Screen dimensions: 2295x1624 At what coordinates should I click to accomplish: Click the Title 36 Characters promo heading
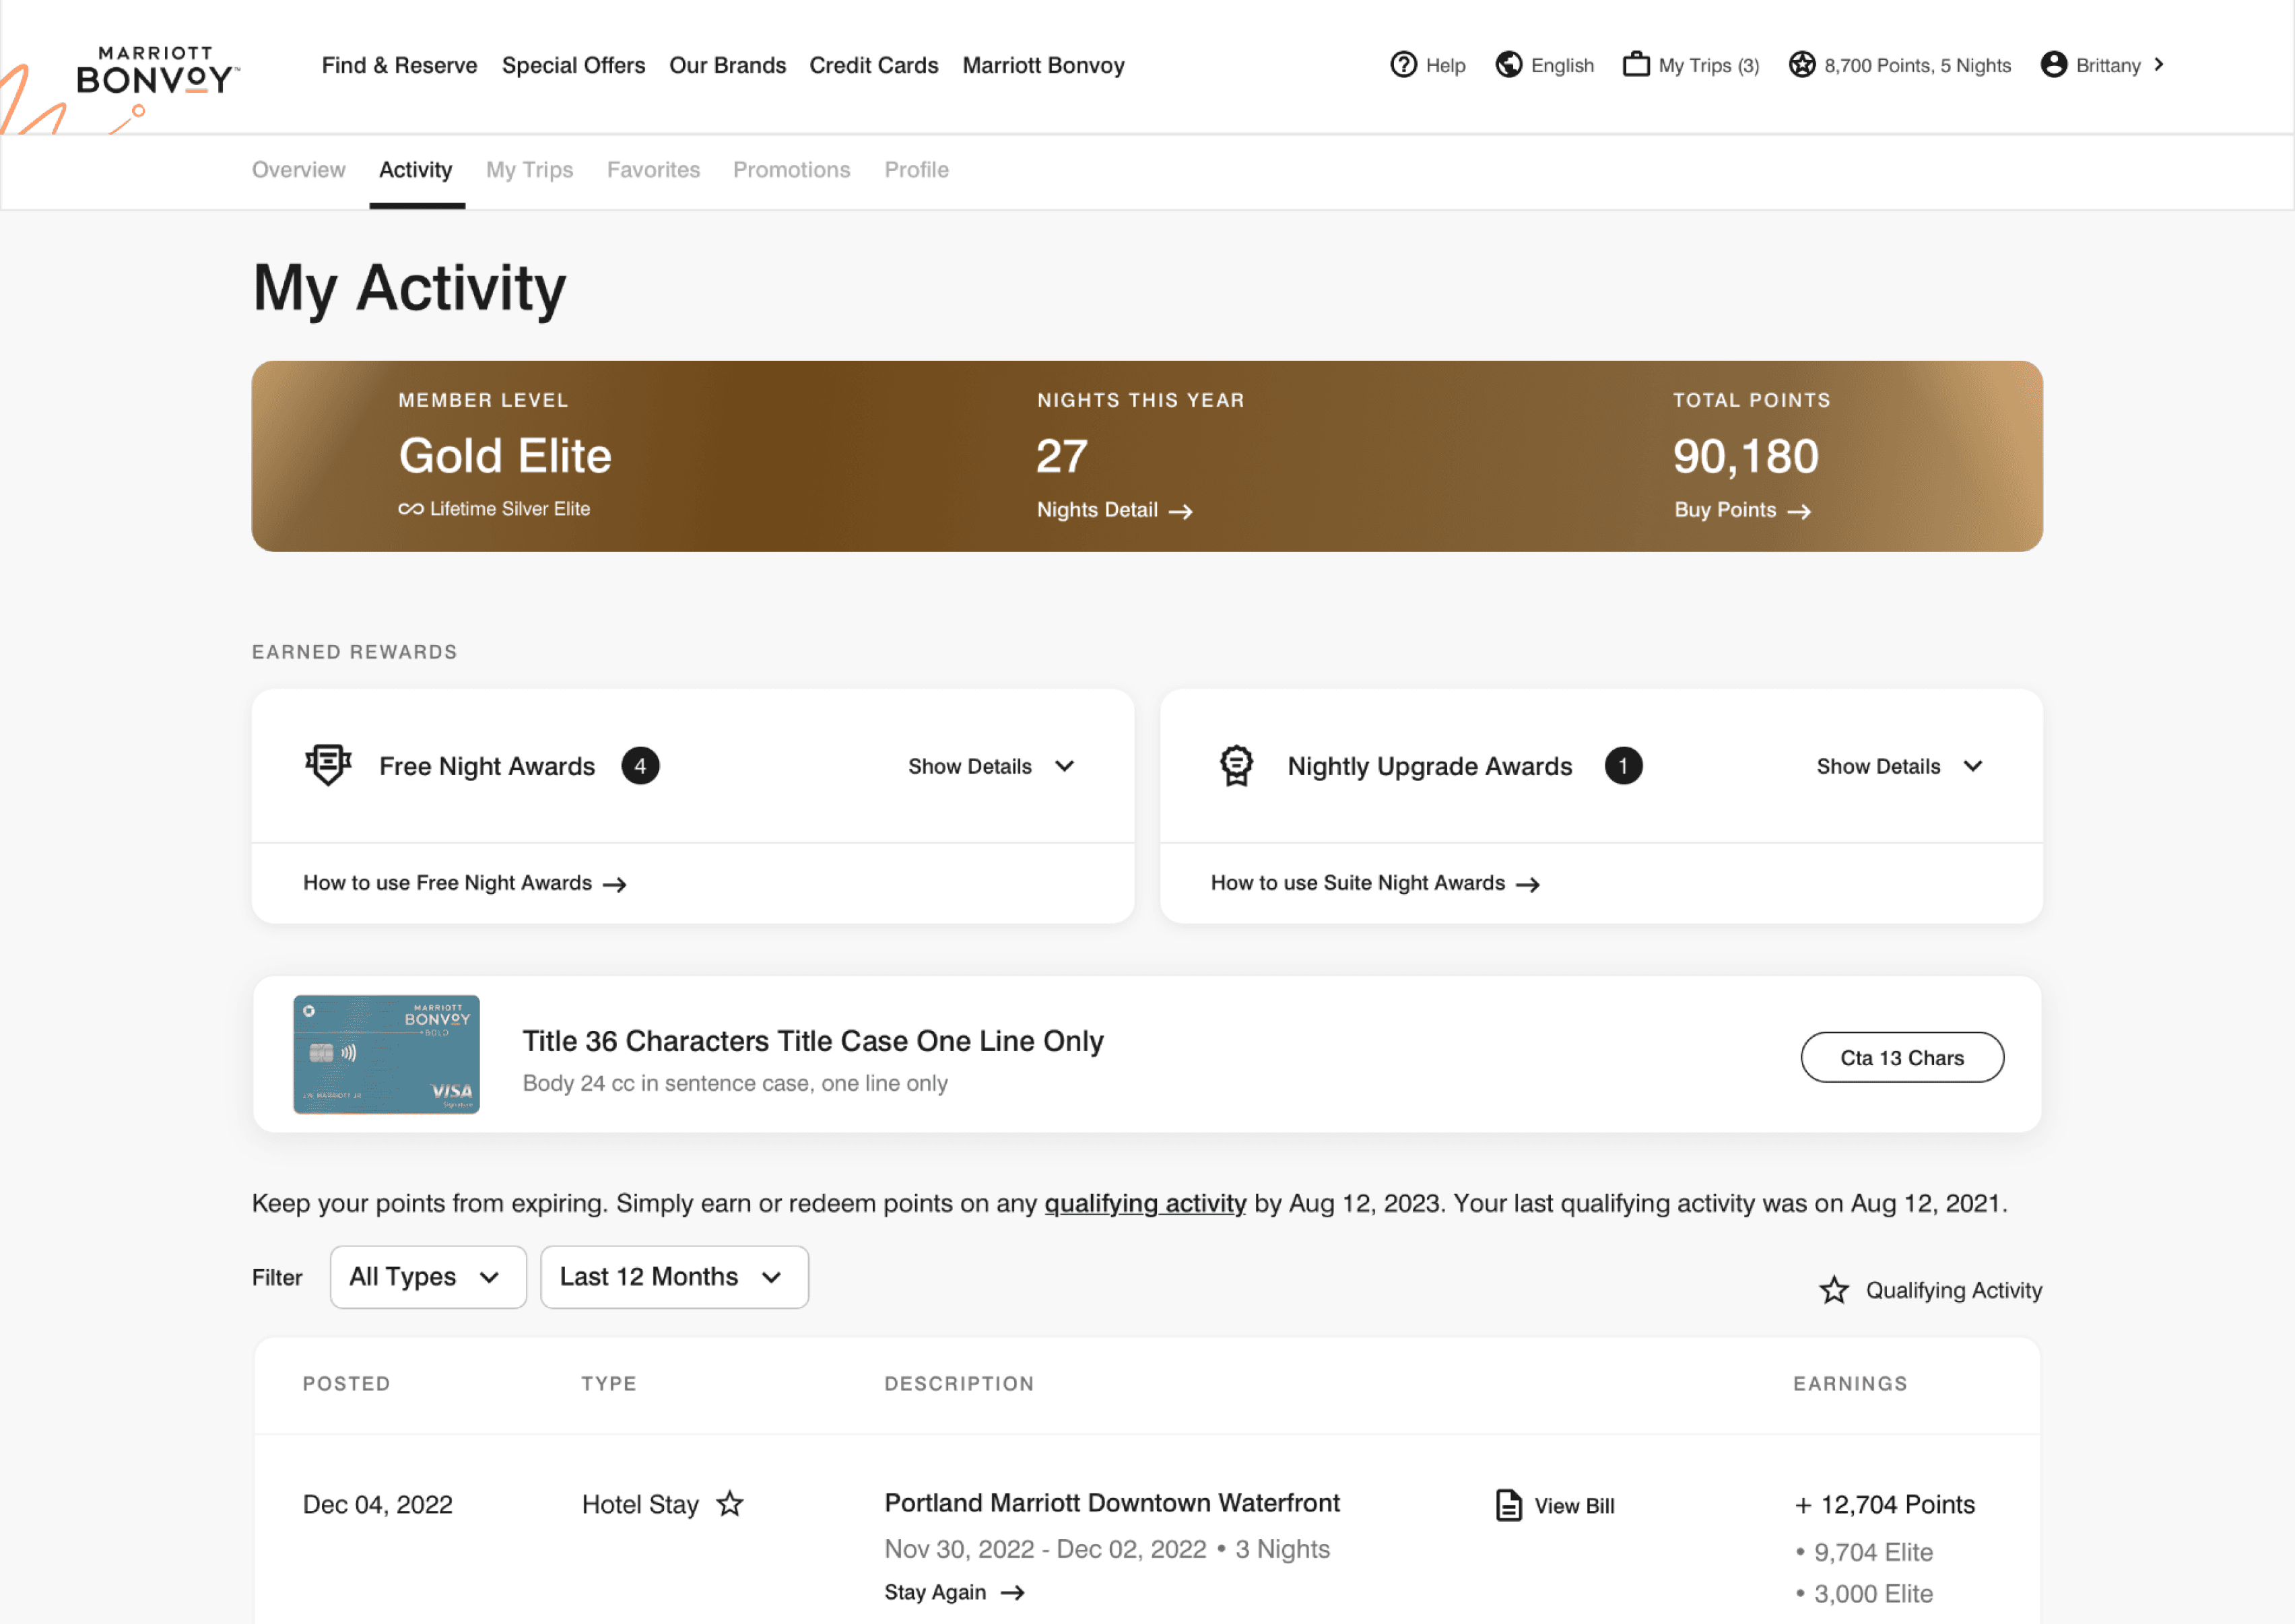coord(813,1041)
